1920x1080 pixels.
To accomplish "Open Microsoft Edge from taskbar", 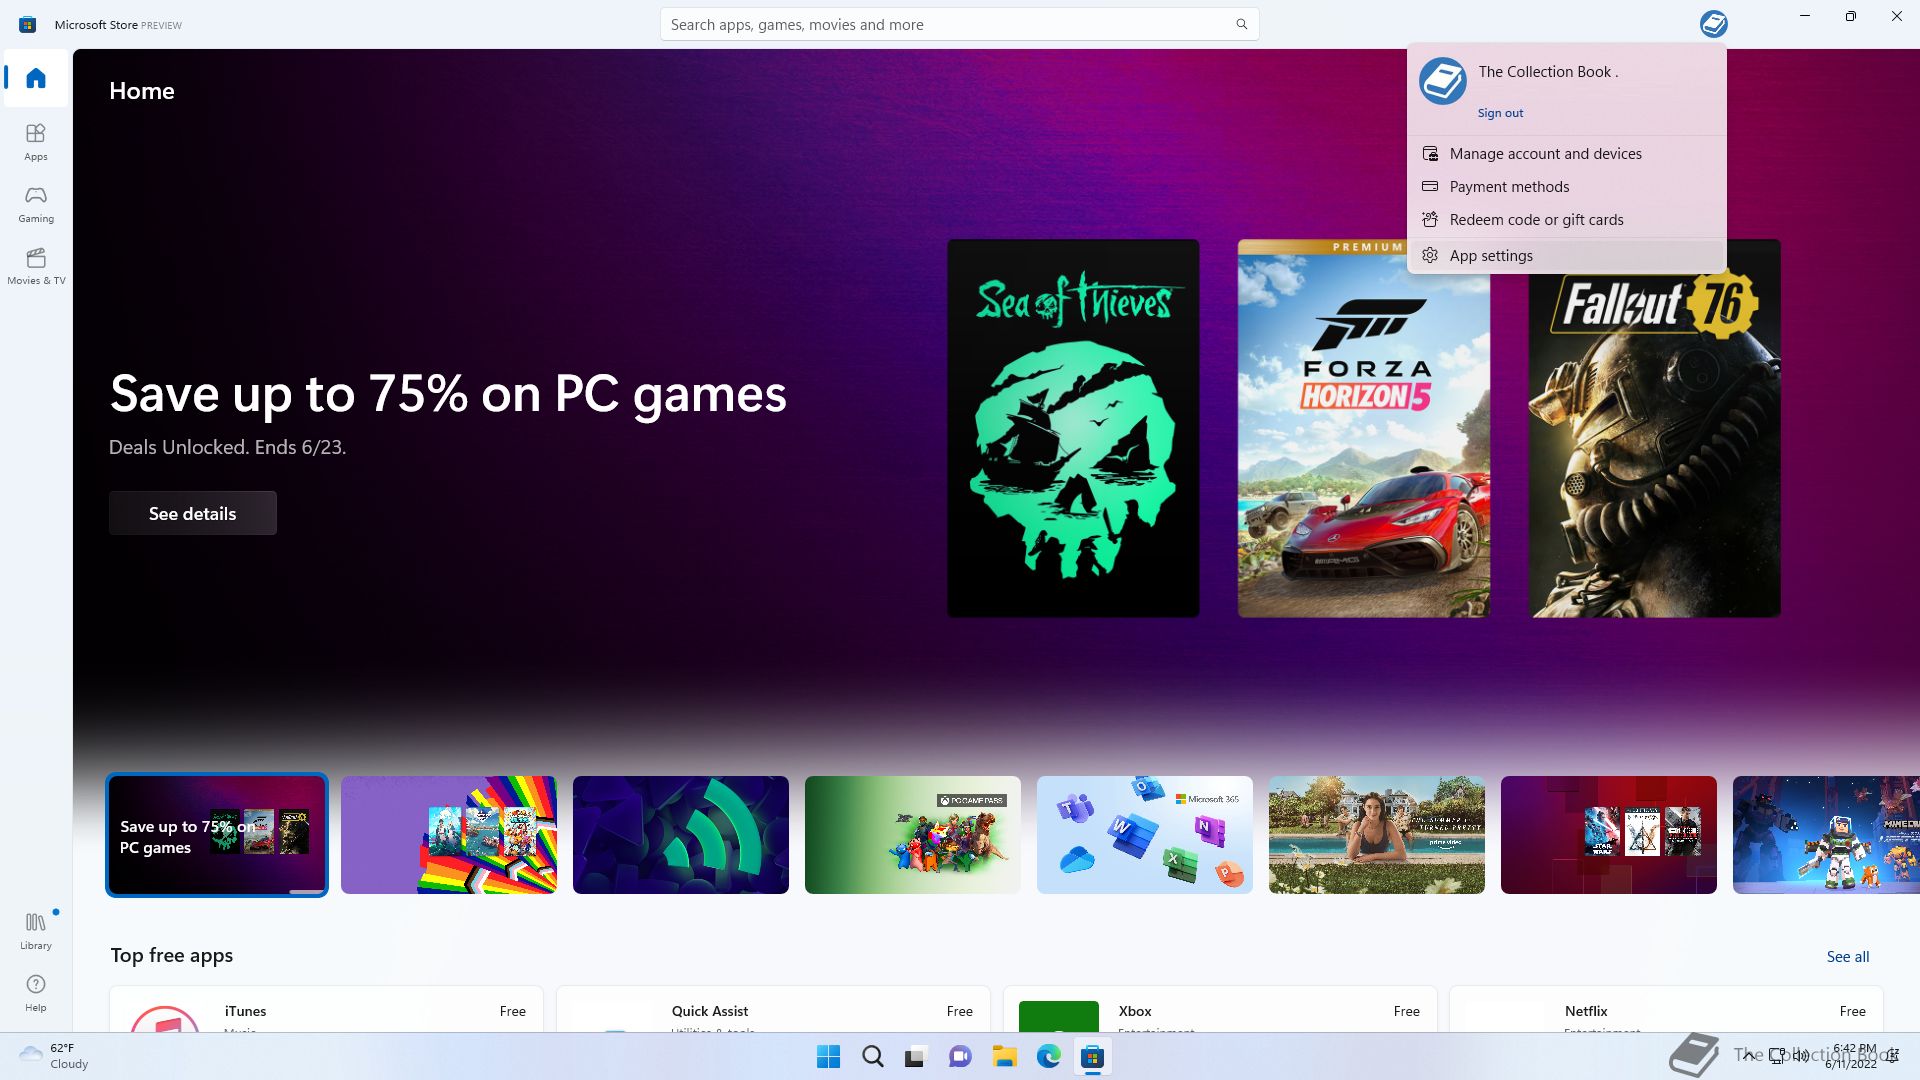I will click(x=1048, y=1057).
